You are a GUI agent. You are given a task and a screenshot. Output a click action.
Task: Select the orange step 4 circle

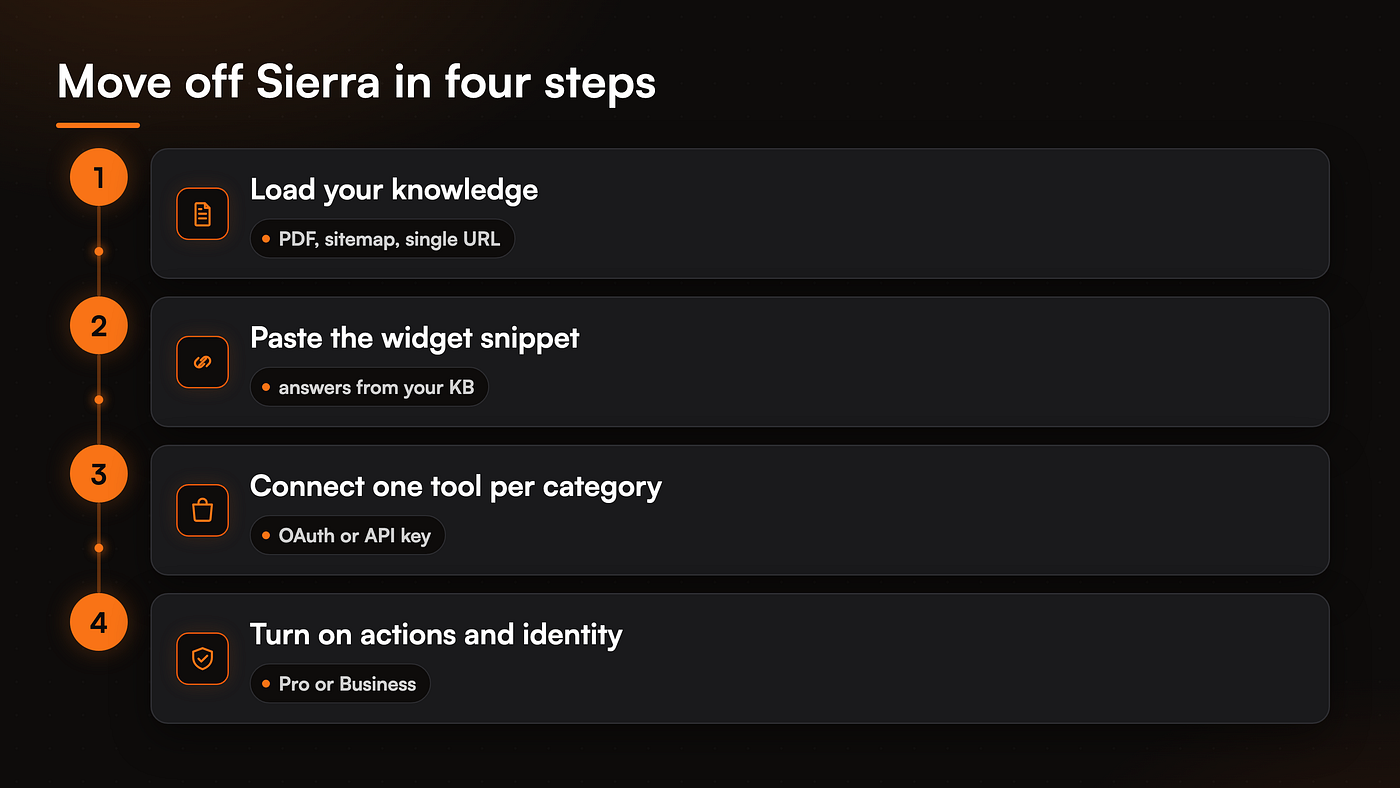(99, 622)
